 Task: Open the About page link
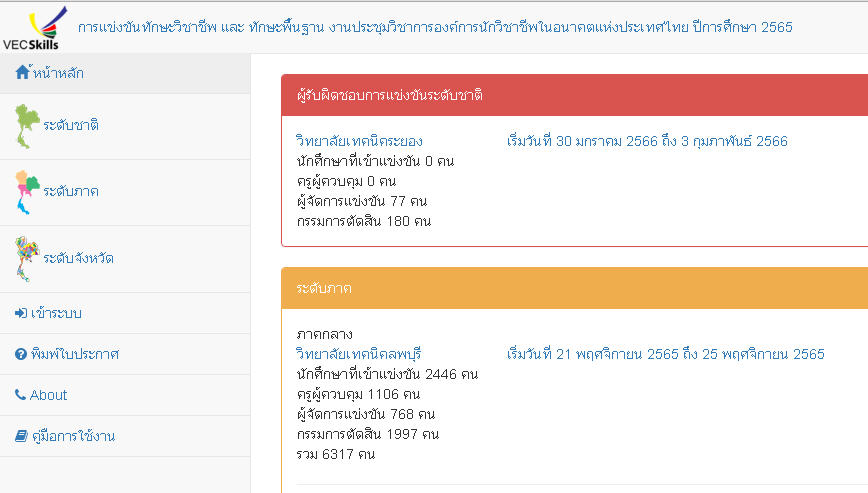click(48, 395)
